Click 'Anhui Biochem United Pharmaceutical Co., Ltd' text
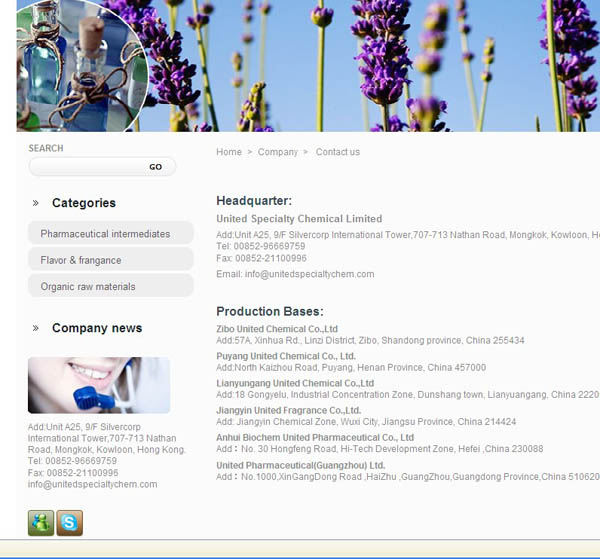The height and width of the screenshot is (559, 600). tap(315, 437)
